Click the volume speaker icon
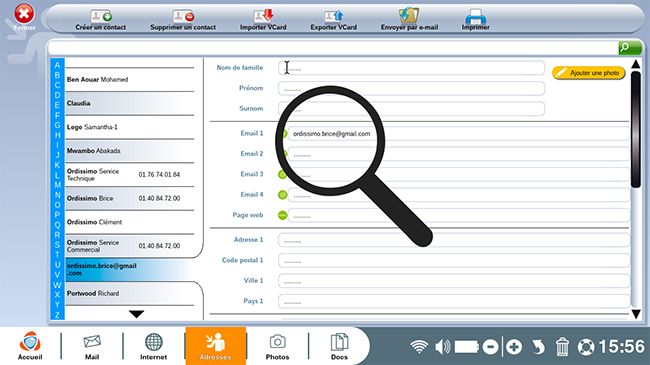The height and width of the screenshot is (365, 650). (443, 347)
